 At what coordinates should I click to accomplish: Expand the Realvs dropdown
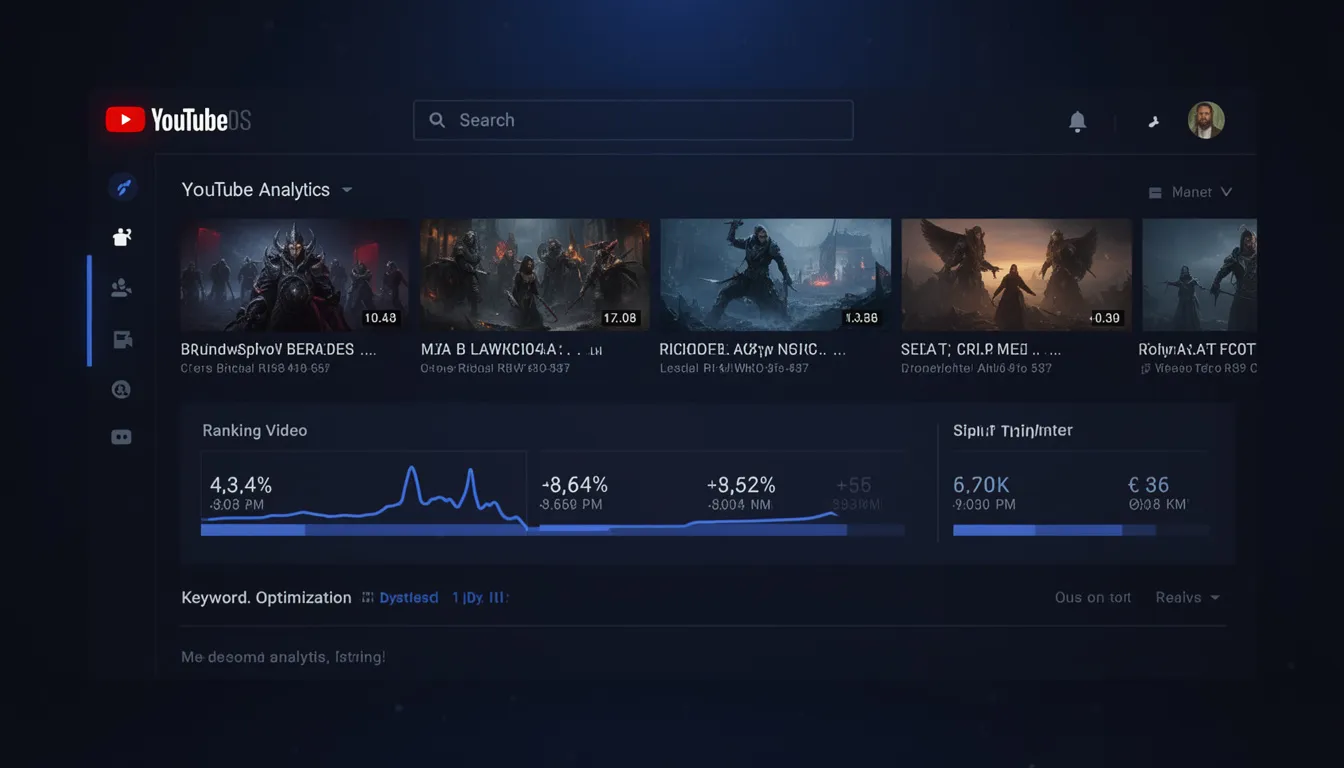click(x=1188, y=597)
